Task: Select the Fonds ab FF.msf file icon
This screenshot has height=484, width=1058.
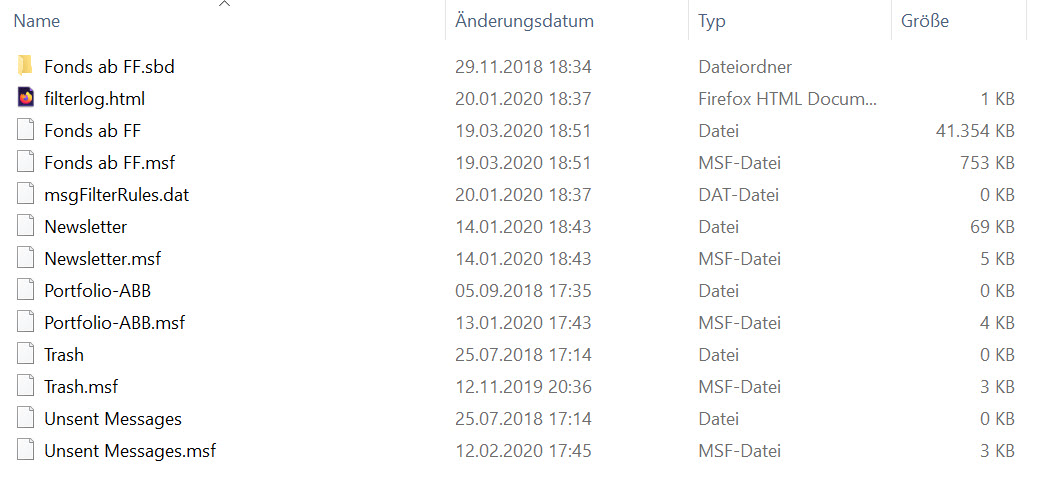Action: pyautogui.click(x=25, y=163)
